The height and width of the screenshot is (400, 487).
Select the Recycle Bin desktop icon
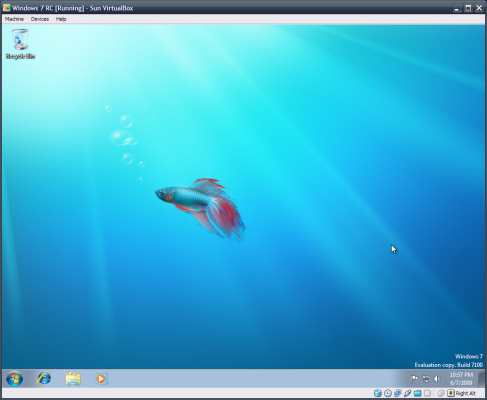point(20,44)
